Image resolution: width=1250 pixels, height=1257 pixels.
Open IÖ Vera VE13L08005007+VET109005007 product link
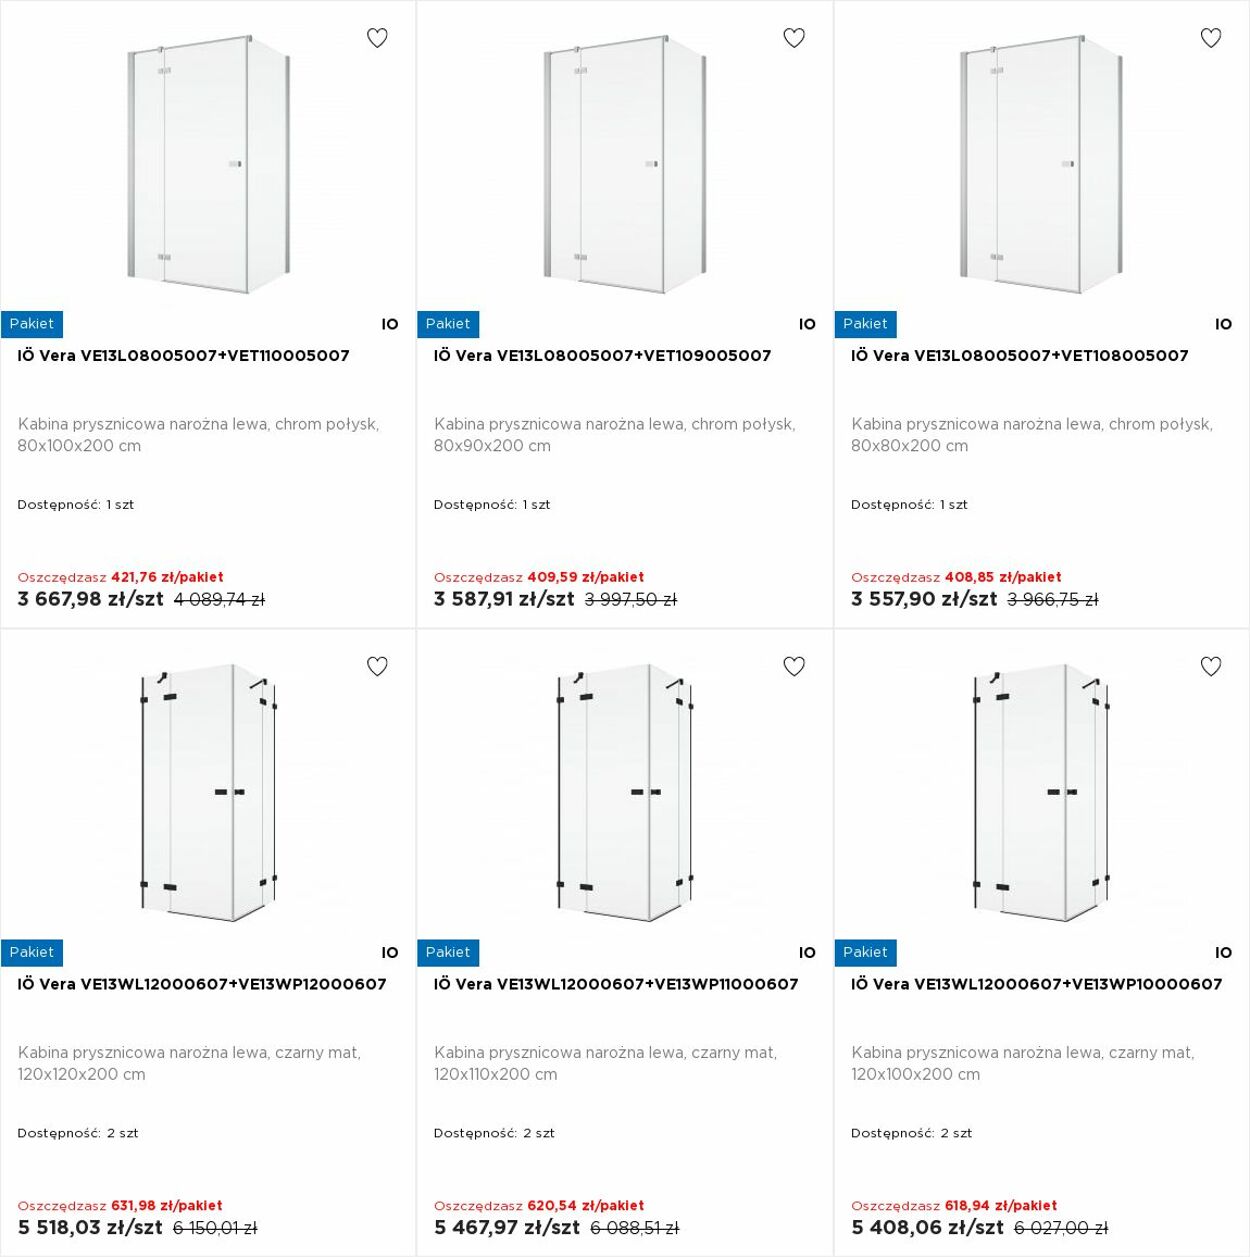603,356
